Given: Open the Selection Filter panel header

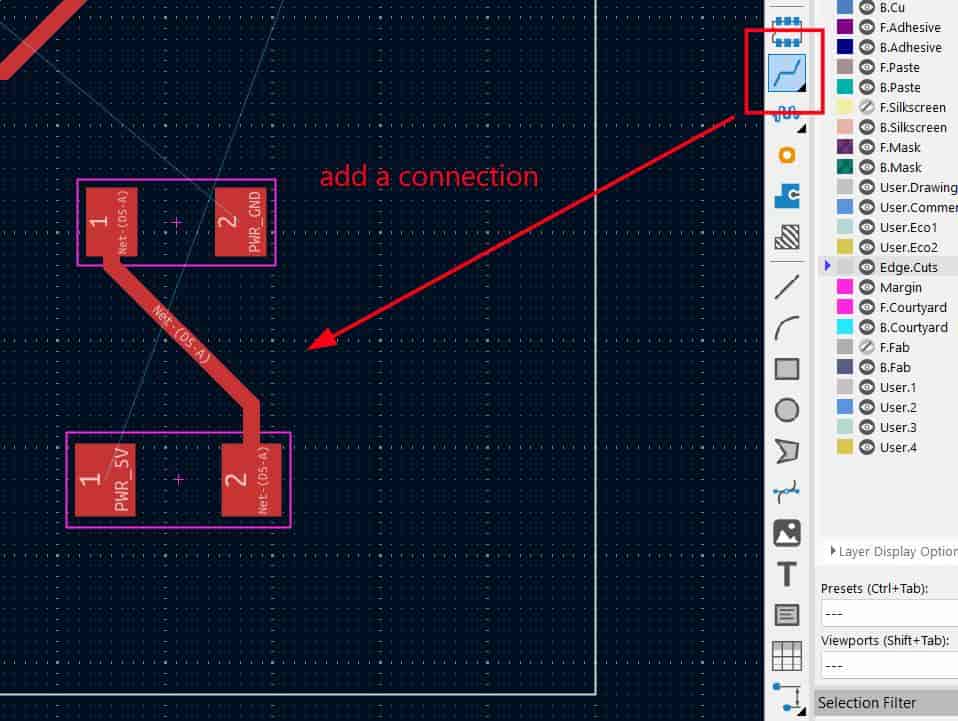Looking at the screenshot, I should [887, 703].
